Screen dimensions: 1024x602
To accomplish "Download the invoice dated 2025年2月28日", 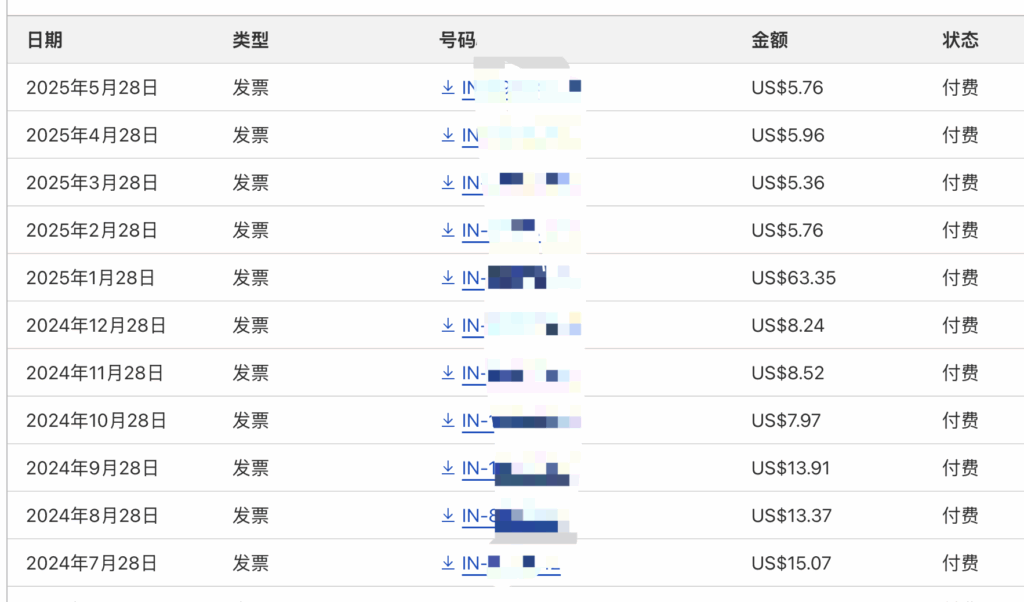I will 448,230.
